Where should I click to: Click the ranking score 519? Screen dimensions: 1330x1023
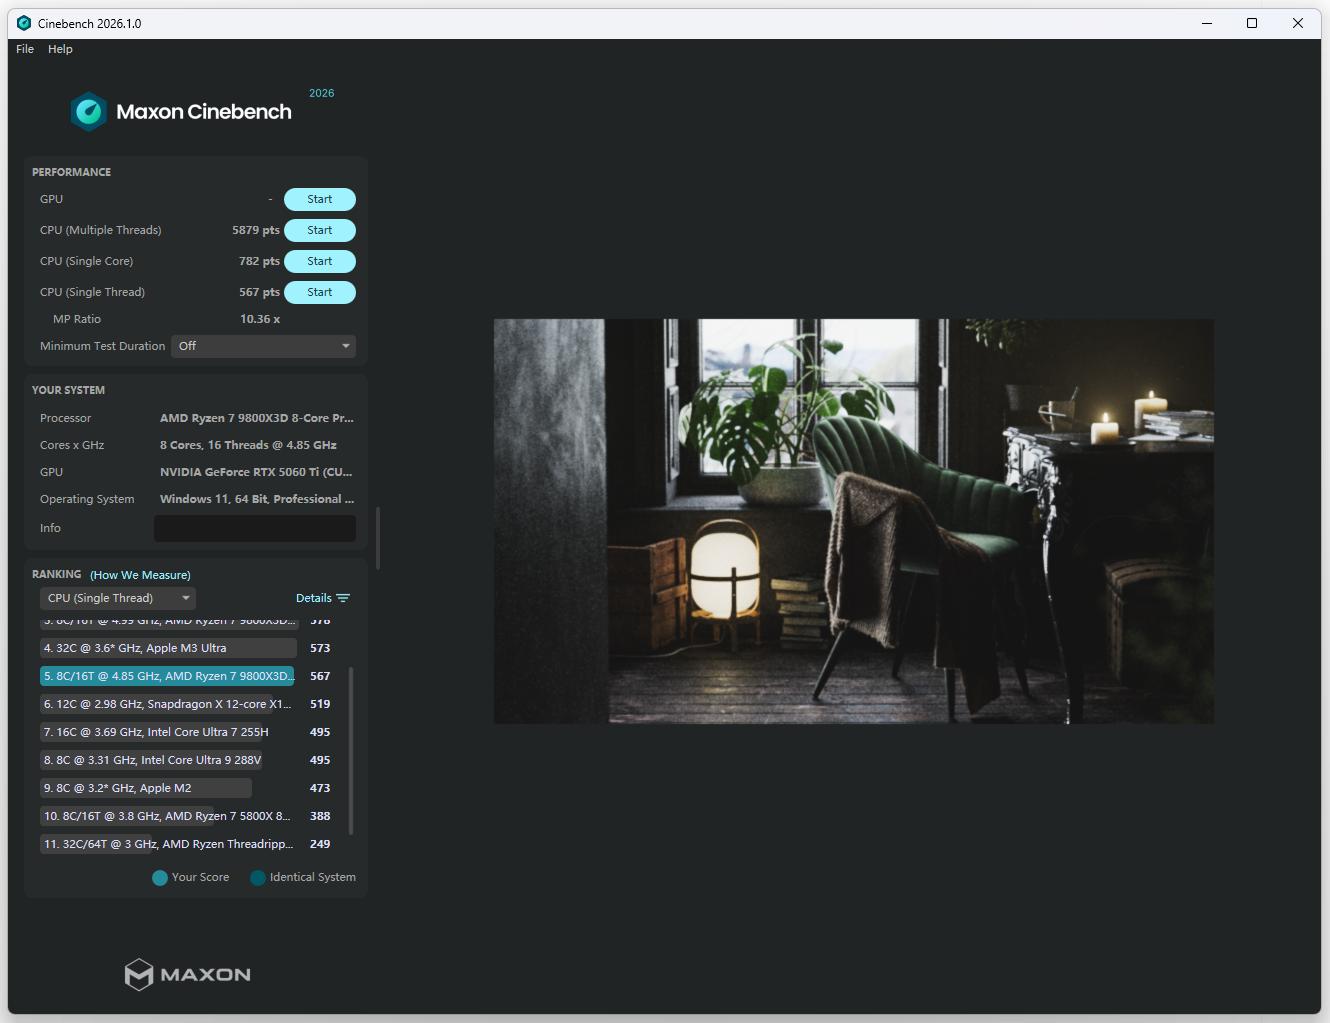320,704
